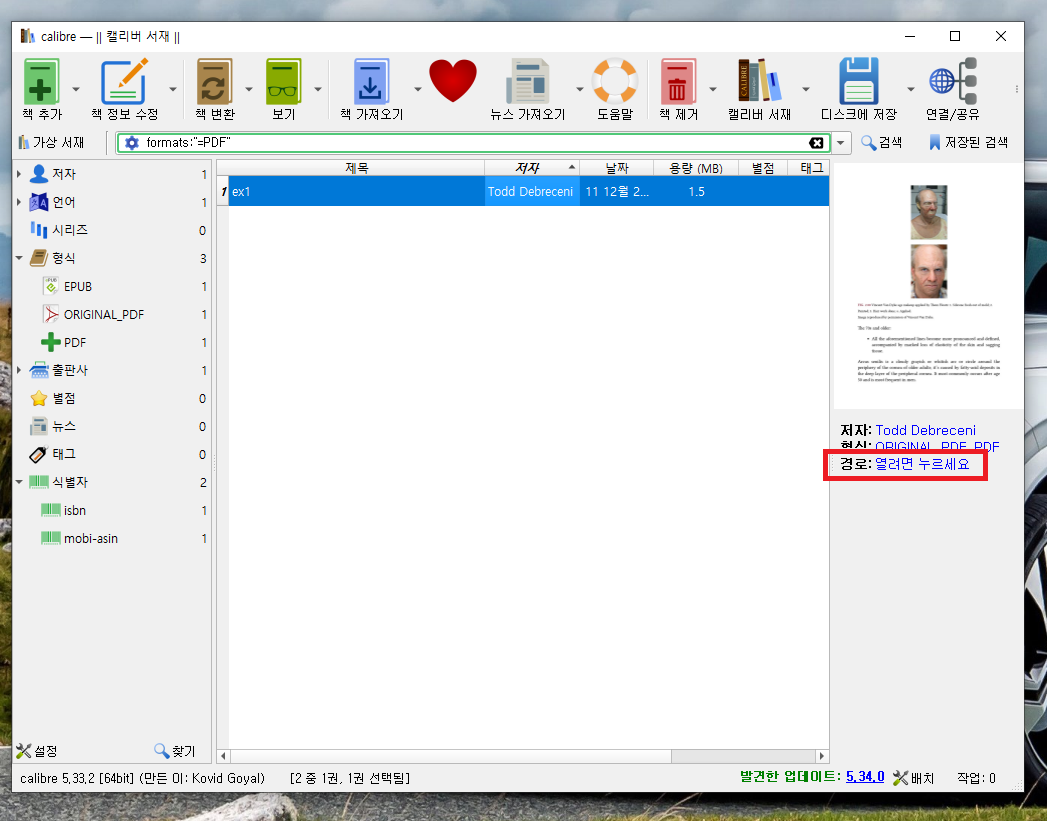Select the 시리즈 (Series) category
1047x821 pixels.
[x=59, y=230]
